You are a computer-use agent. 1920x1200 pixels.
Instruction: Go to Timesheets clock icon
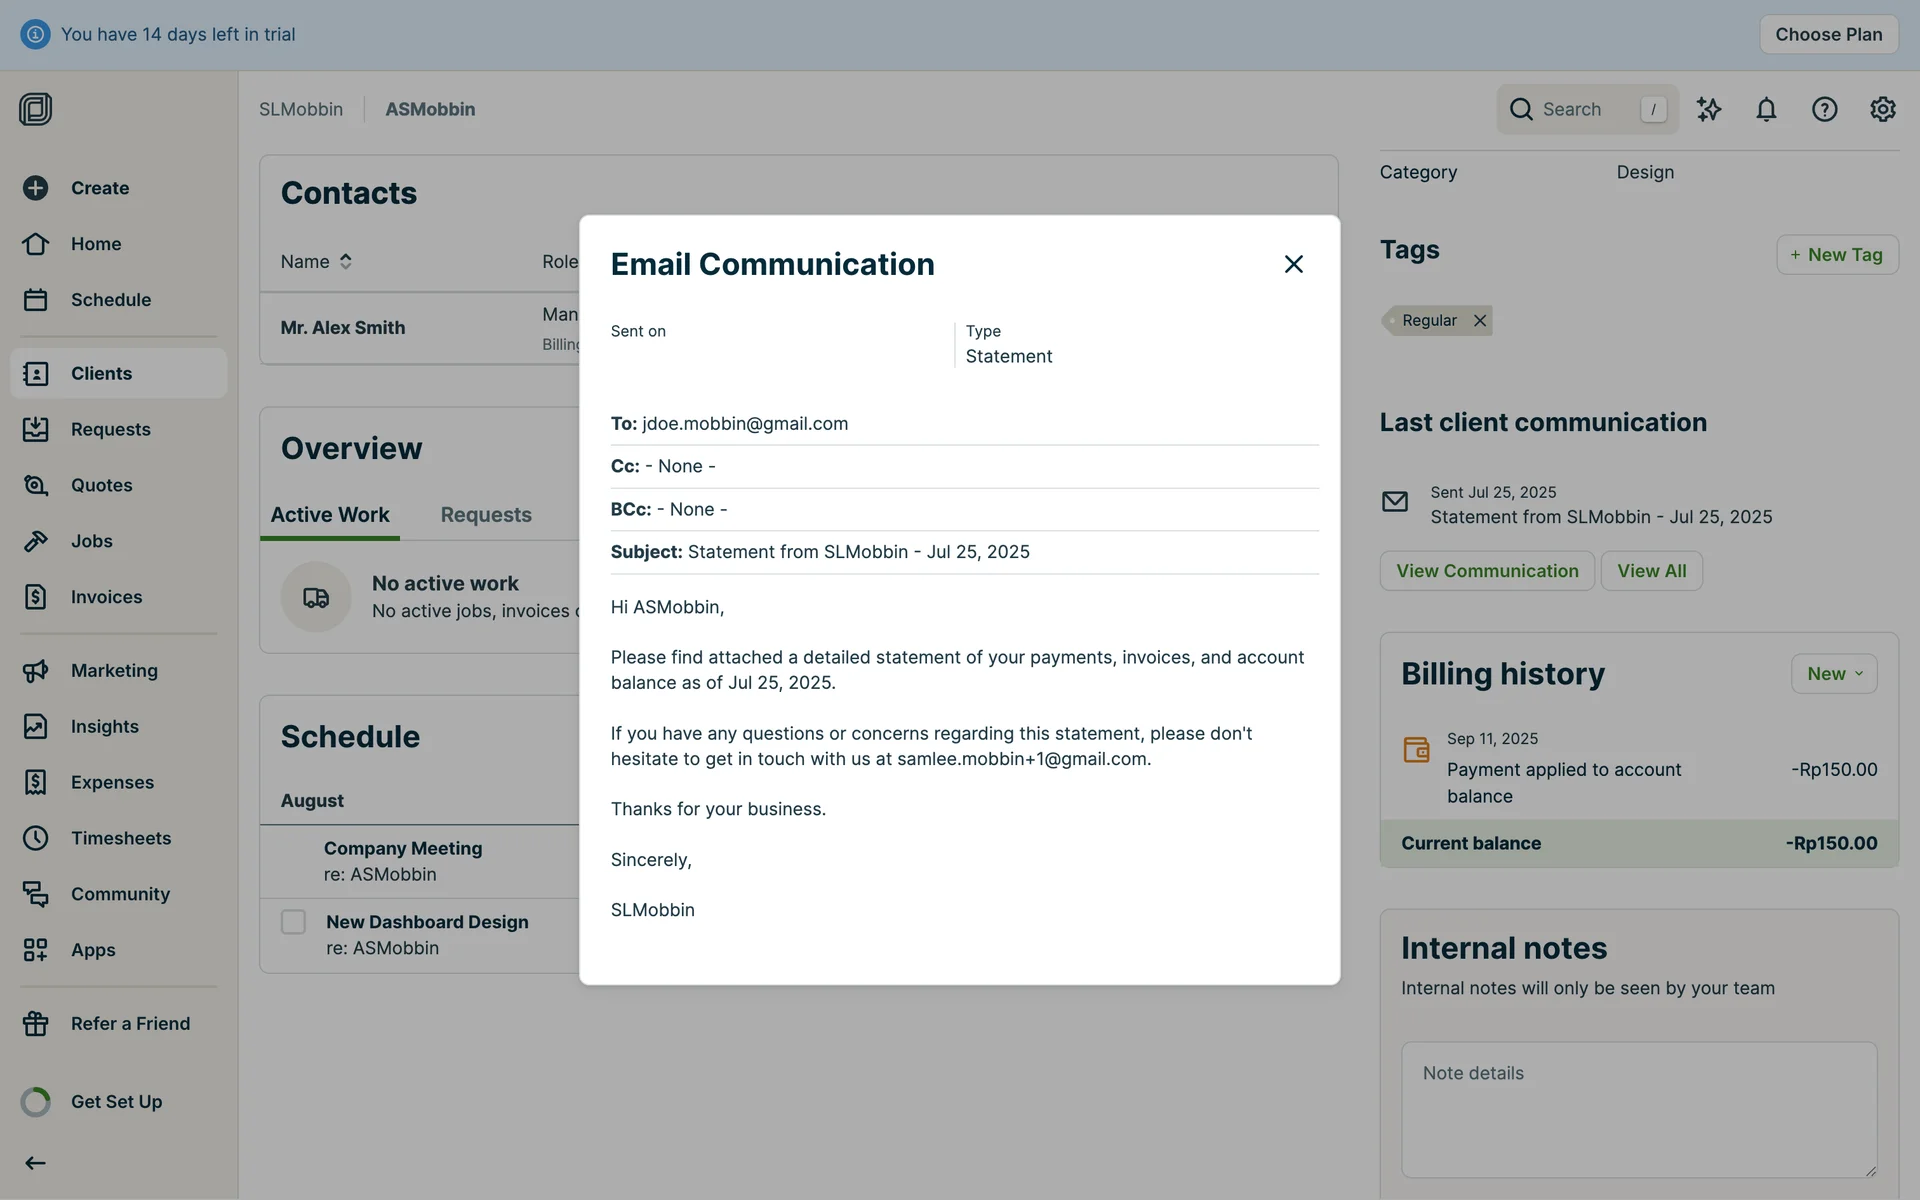coord(36,838)
